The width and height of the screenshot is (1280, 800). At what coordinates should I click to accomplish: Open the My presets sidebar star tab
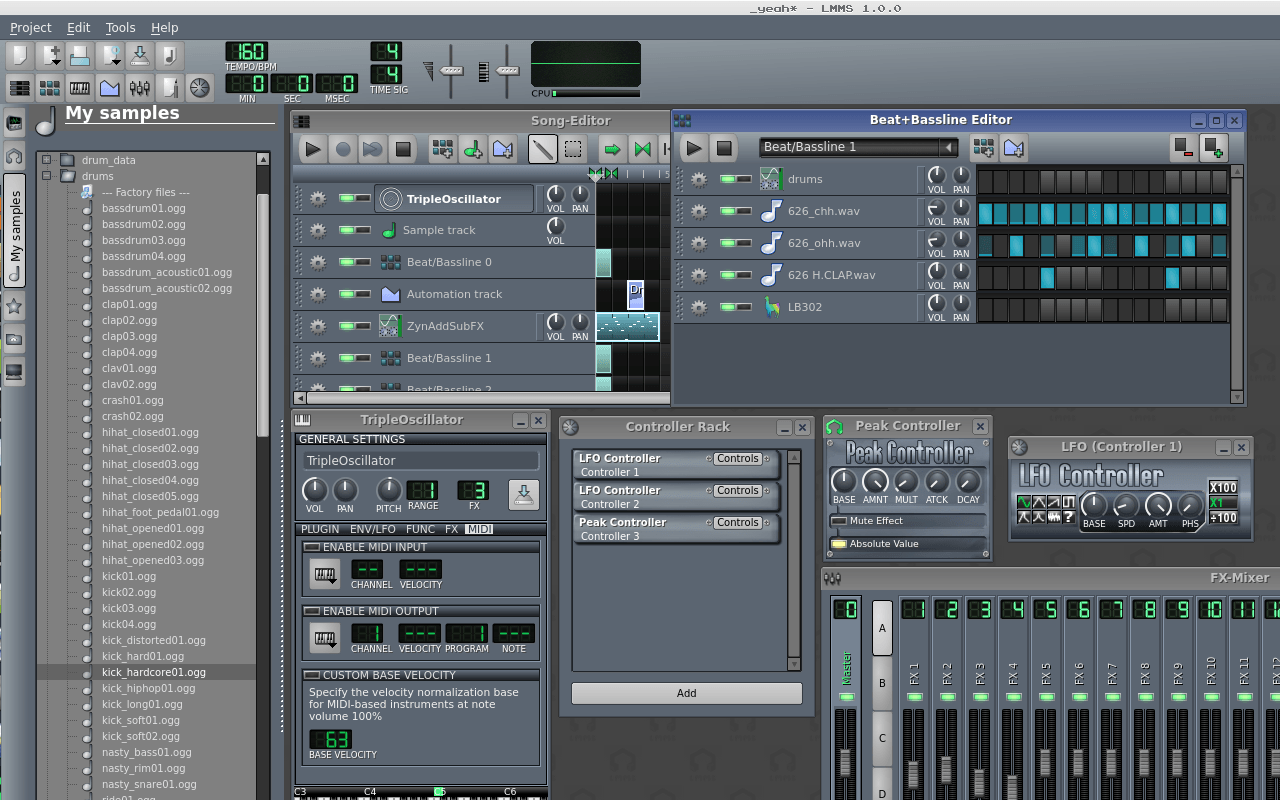[x=14, y=306]
